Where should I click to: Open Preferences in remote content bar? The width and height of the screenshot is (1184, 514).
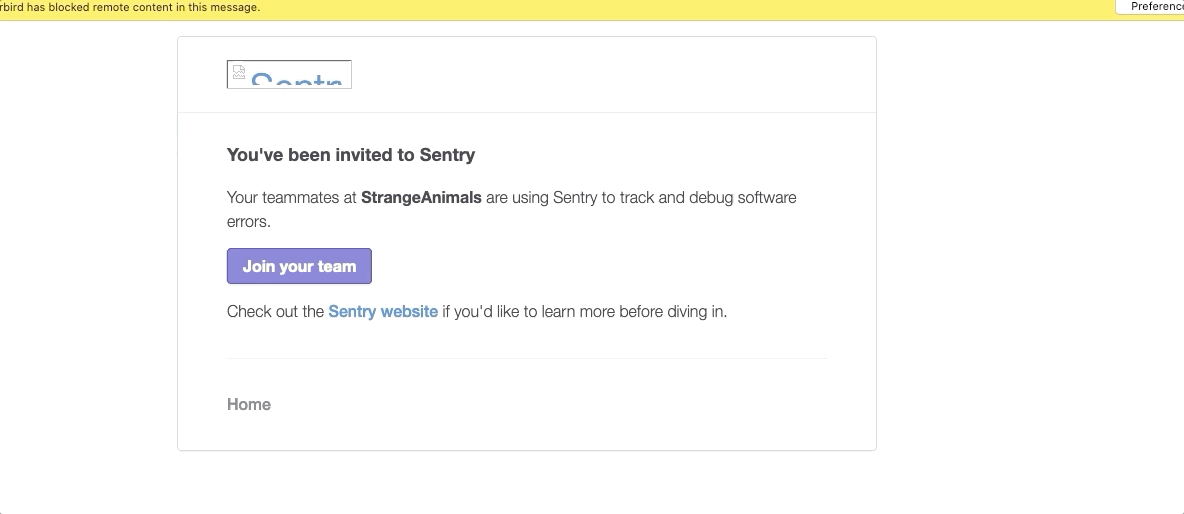1150,7
